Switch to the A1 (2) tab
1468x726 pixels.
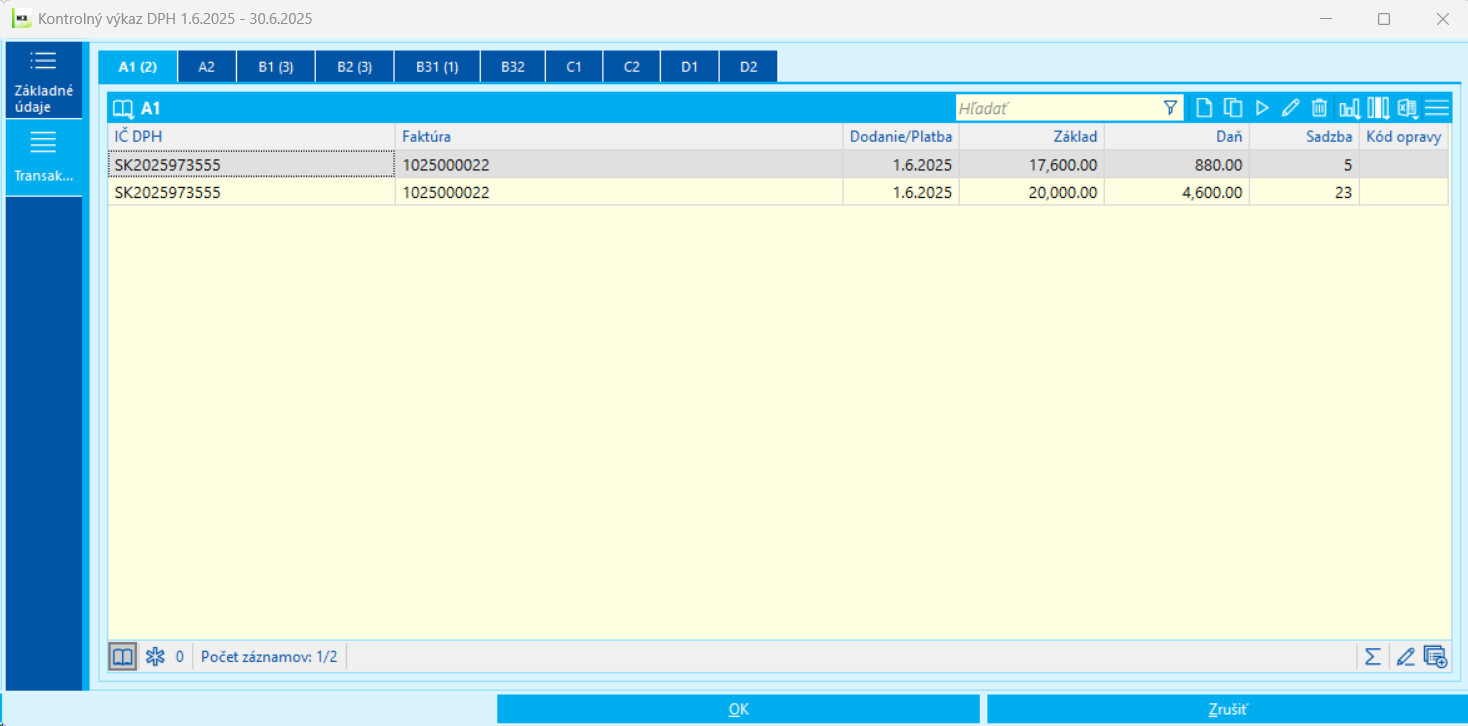coord(138,67)
